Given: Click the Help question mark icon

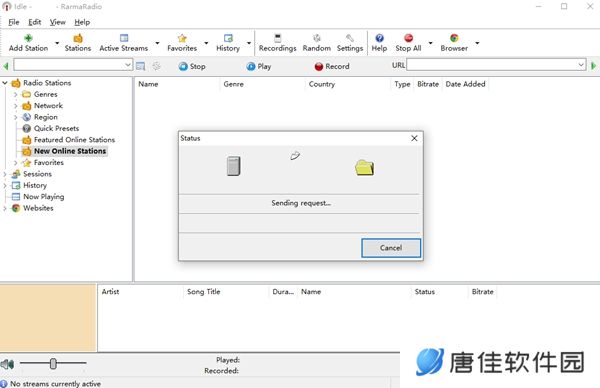Looking at the screenshot, I should coord(379,38).
